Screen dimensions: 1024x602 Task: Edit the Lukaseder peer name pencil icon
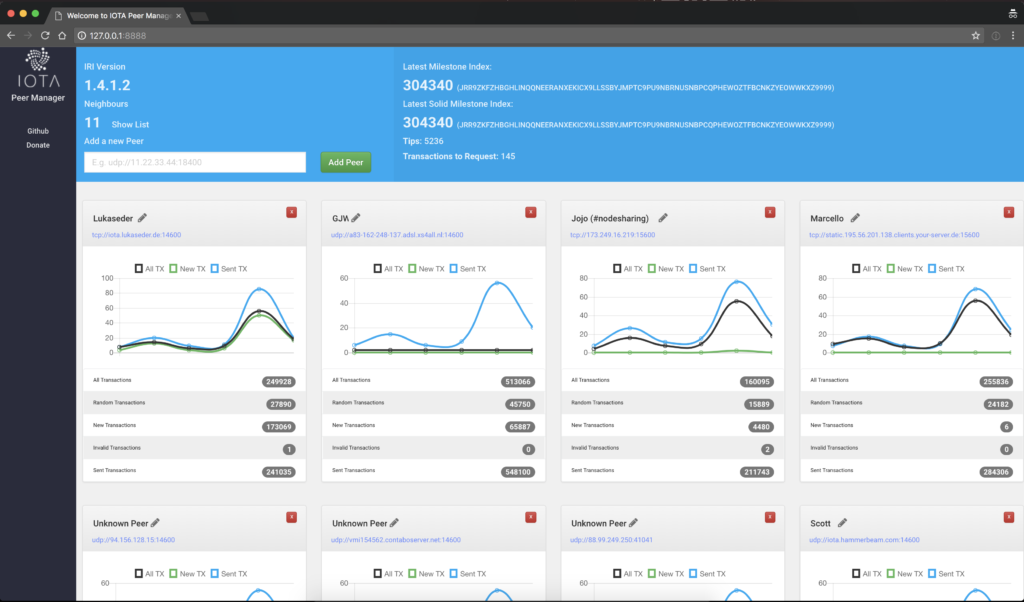[142, 218]
